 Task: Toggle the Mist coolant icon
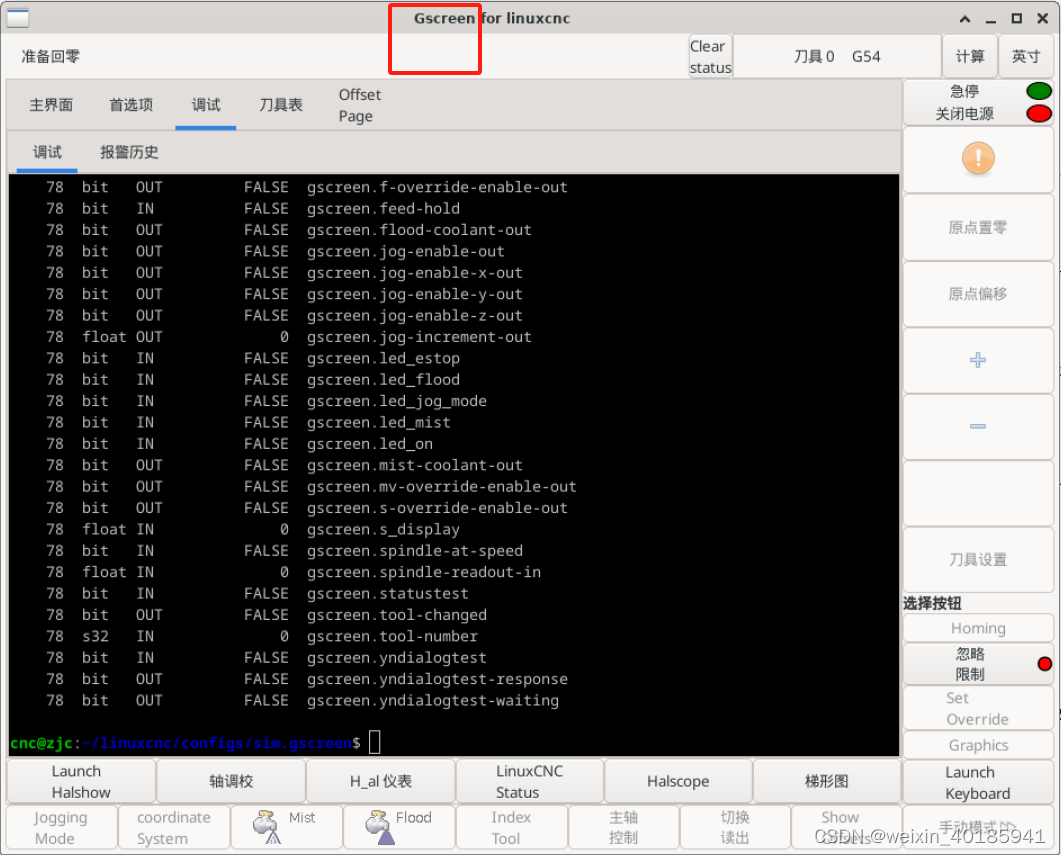(x=266, y=826)
